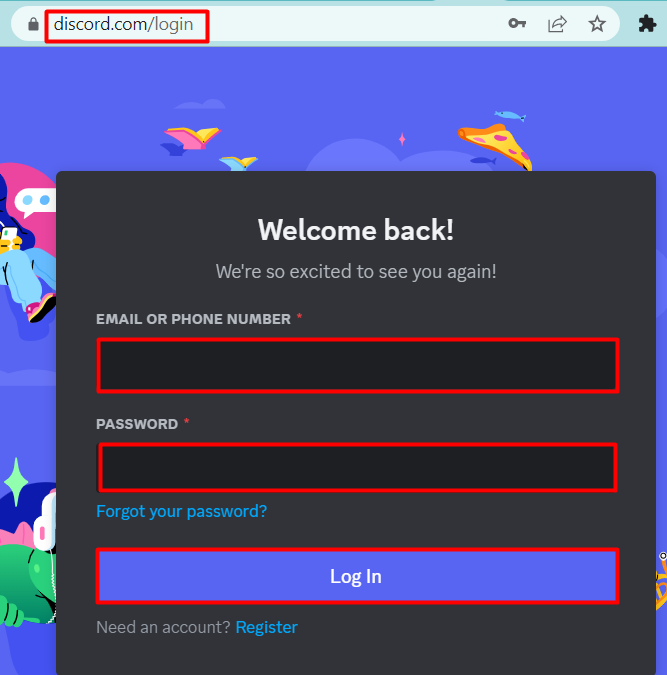Click the blue fish above the pizza
Viewport: 667px width, 675px height.
point(510,115)
